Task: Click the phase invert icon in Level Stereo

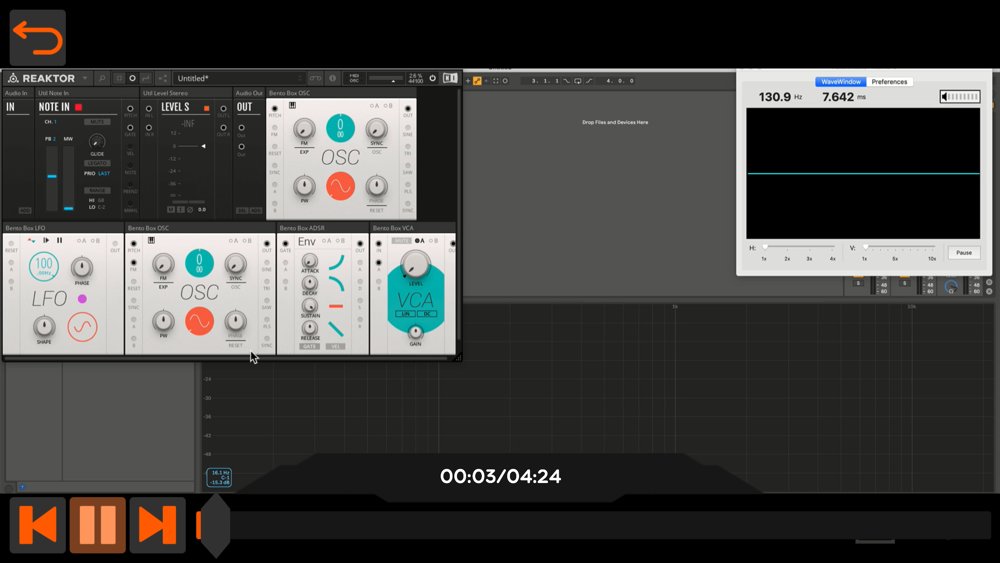Action: tap(190, 210)
